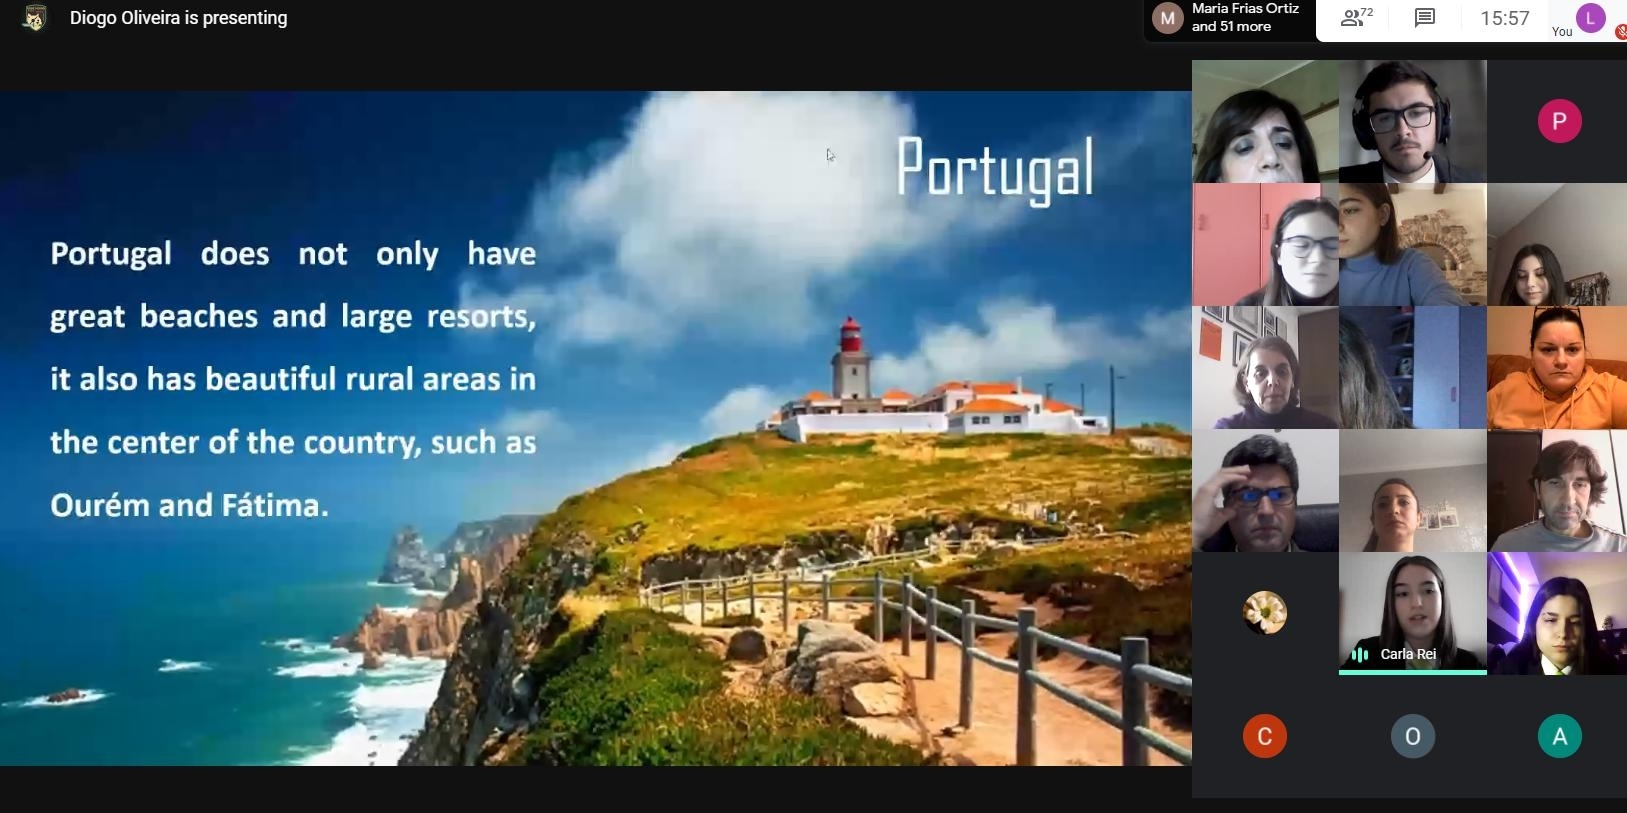Screen dimensions: 1627x813
Task: Select the participant tile with grey O avatar
Action: (x=1412, y=736)
